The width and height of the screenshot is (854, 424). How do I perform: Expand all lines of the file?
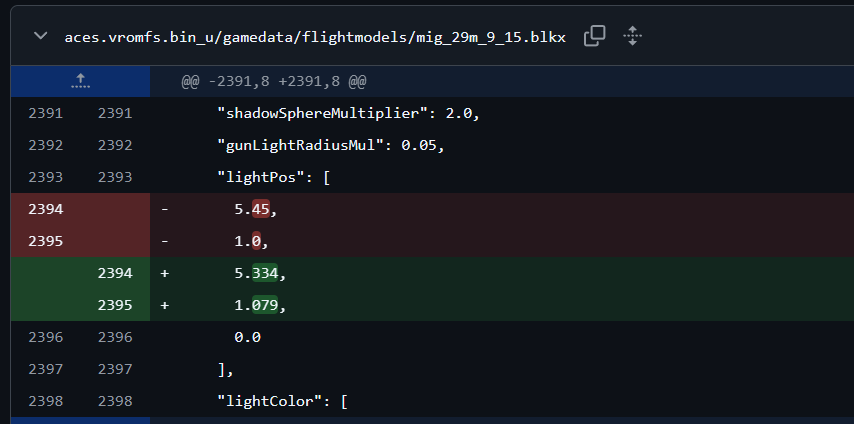point(632,36)
